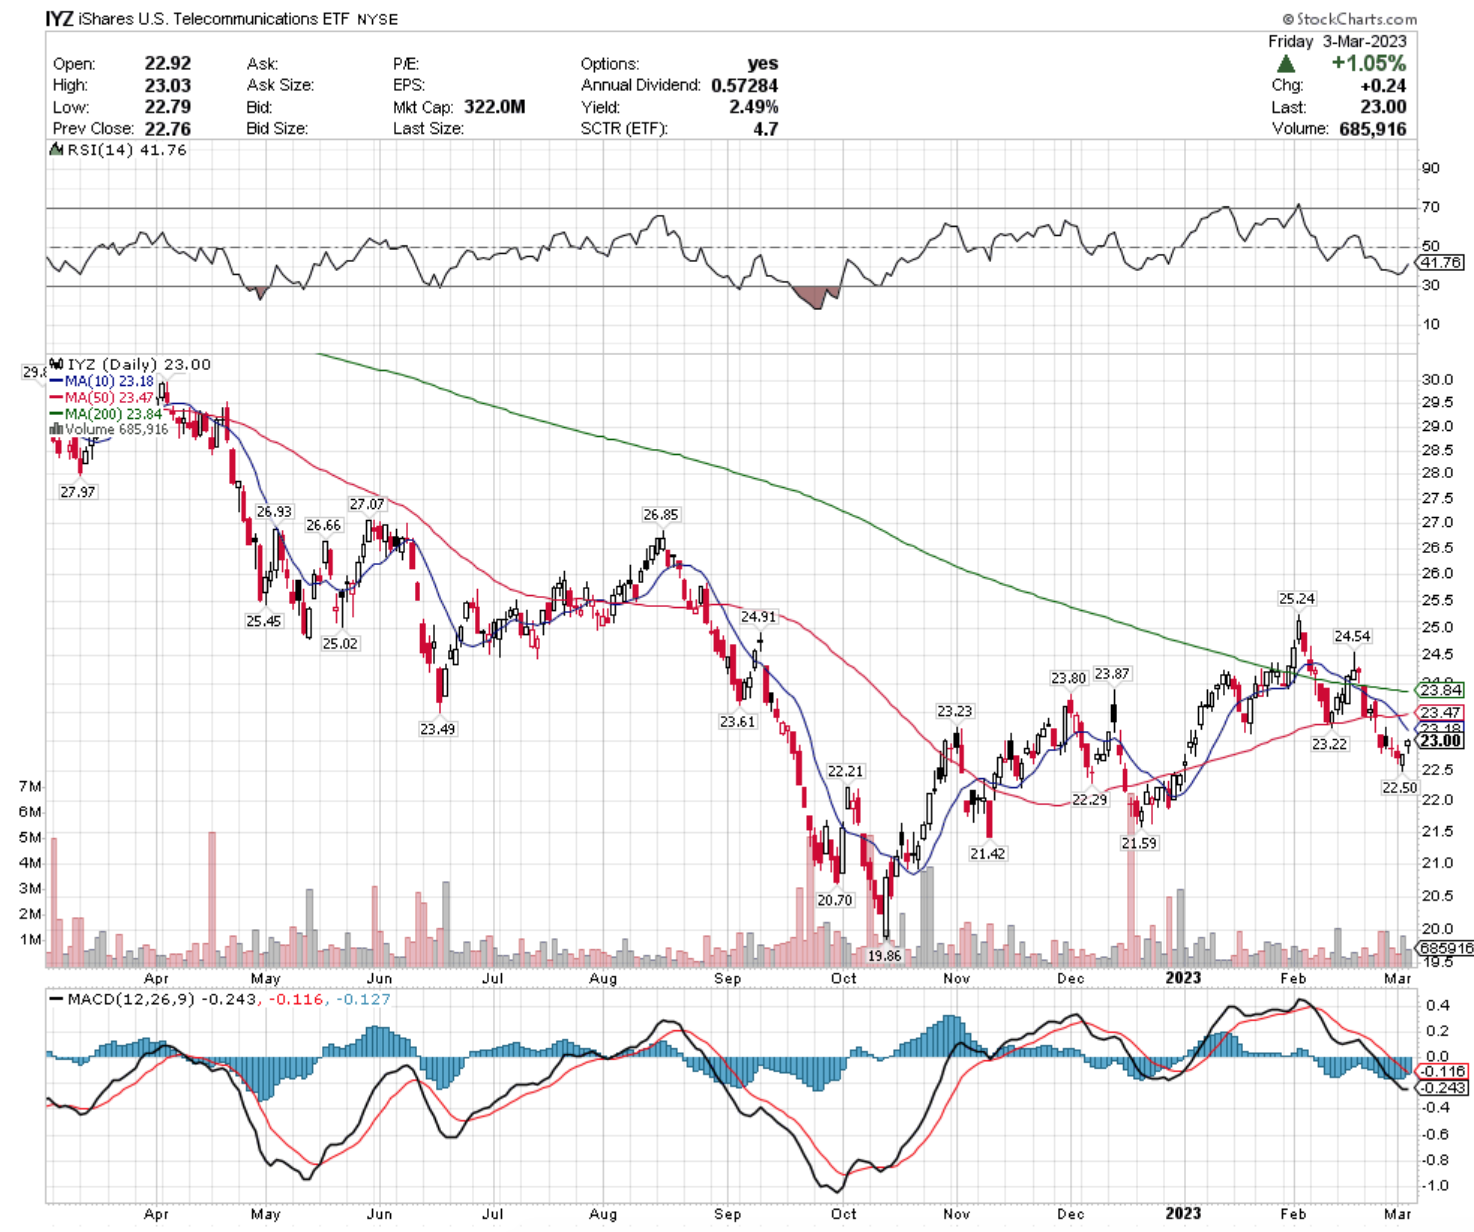Click the 19.86 October low annotation

[885, 956]
